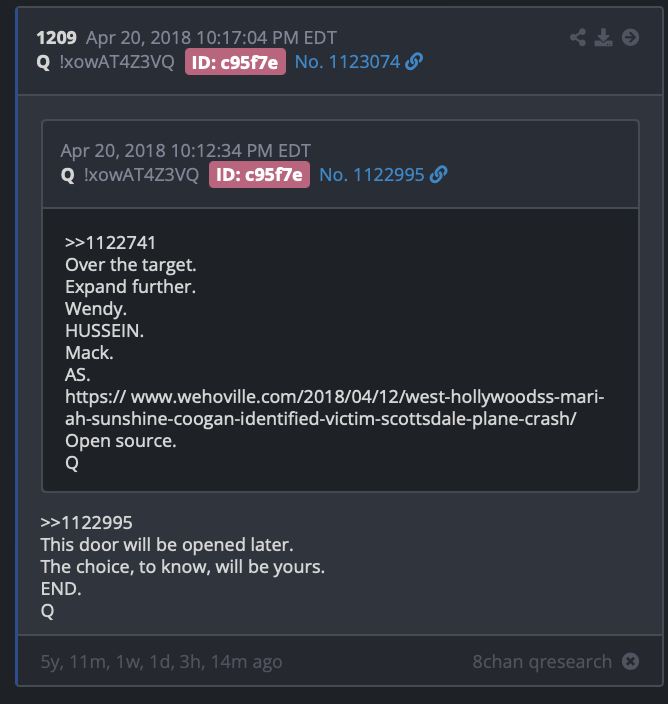Click the share icon on post 1209
This screenshot has height=704, width=668.
tap(578, 37)
